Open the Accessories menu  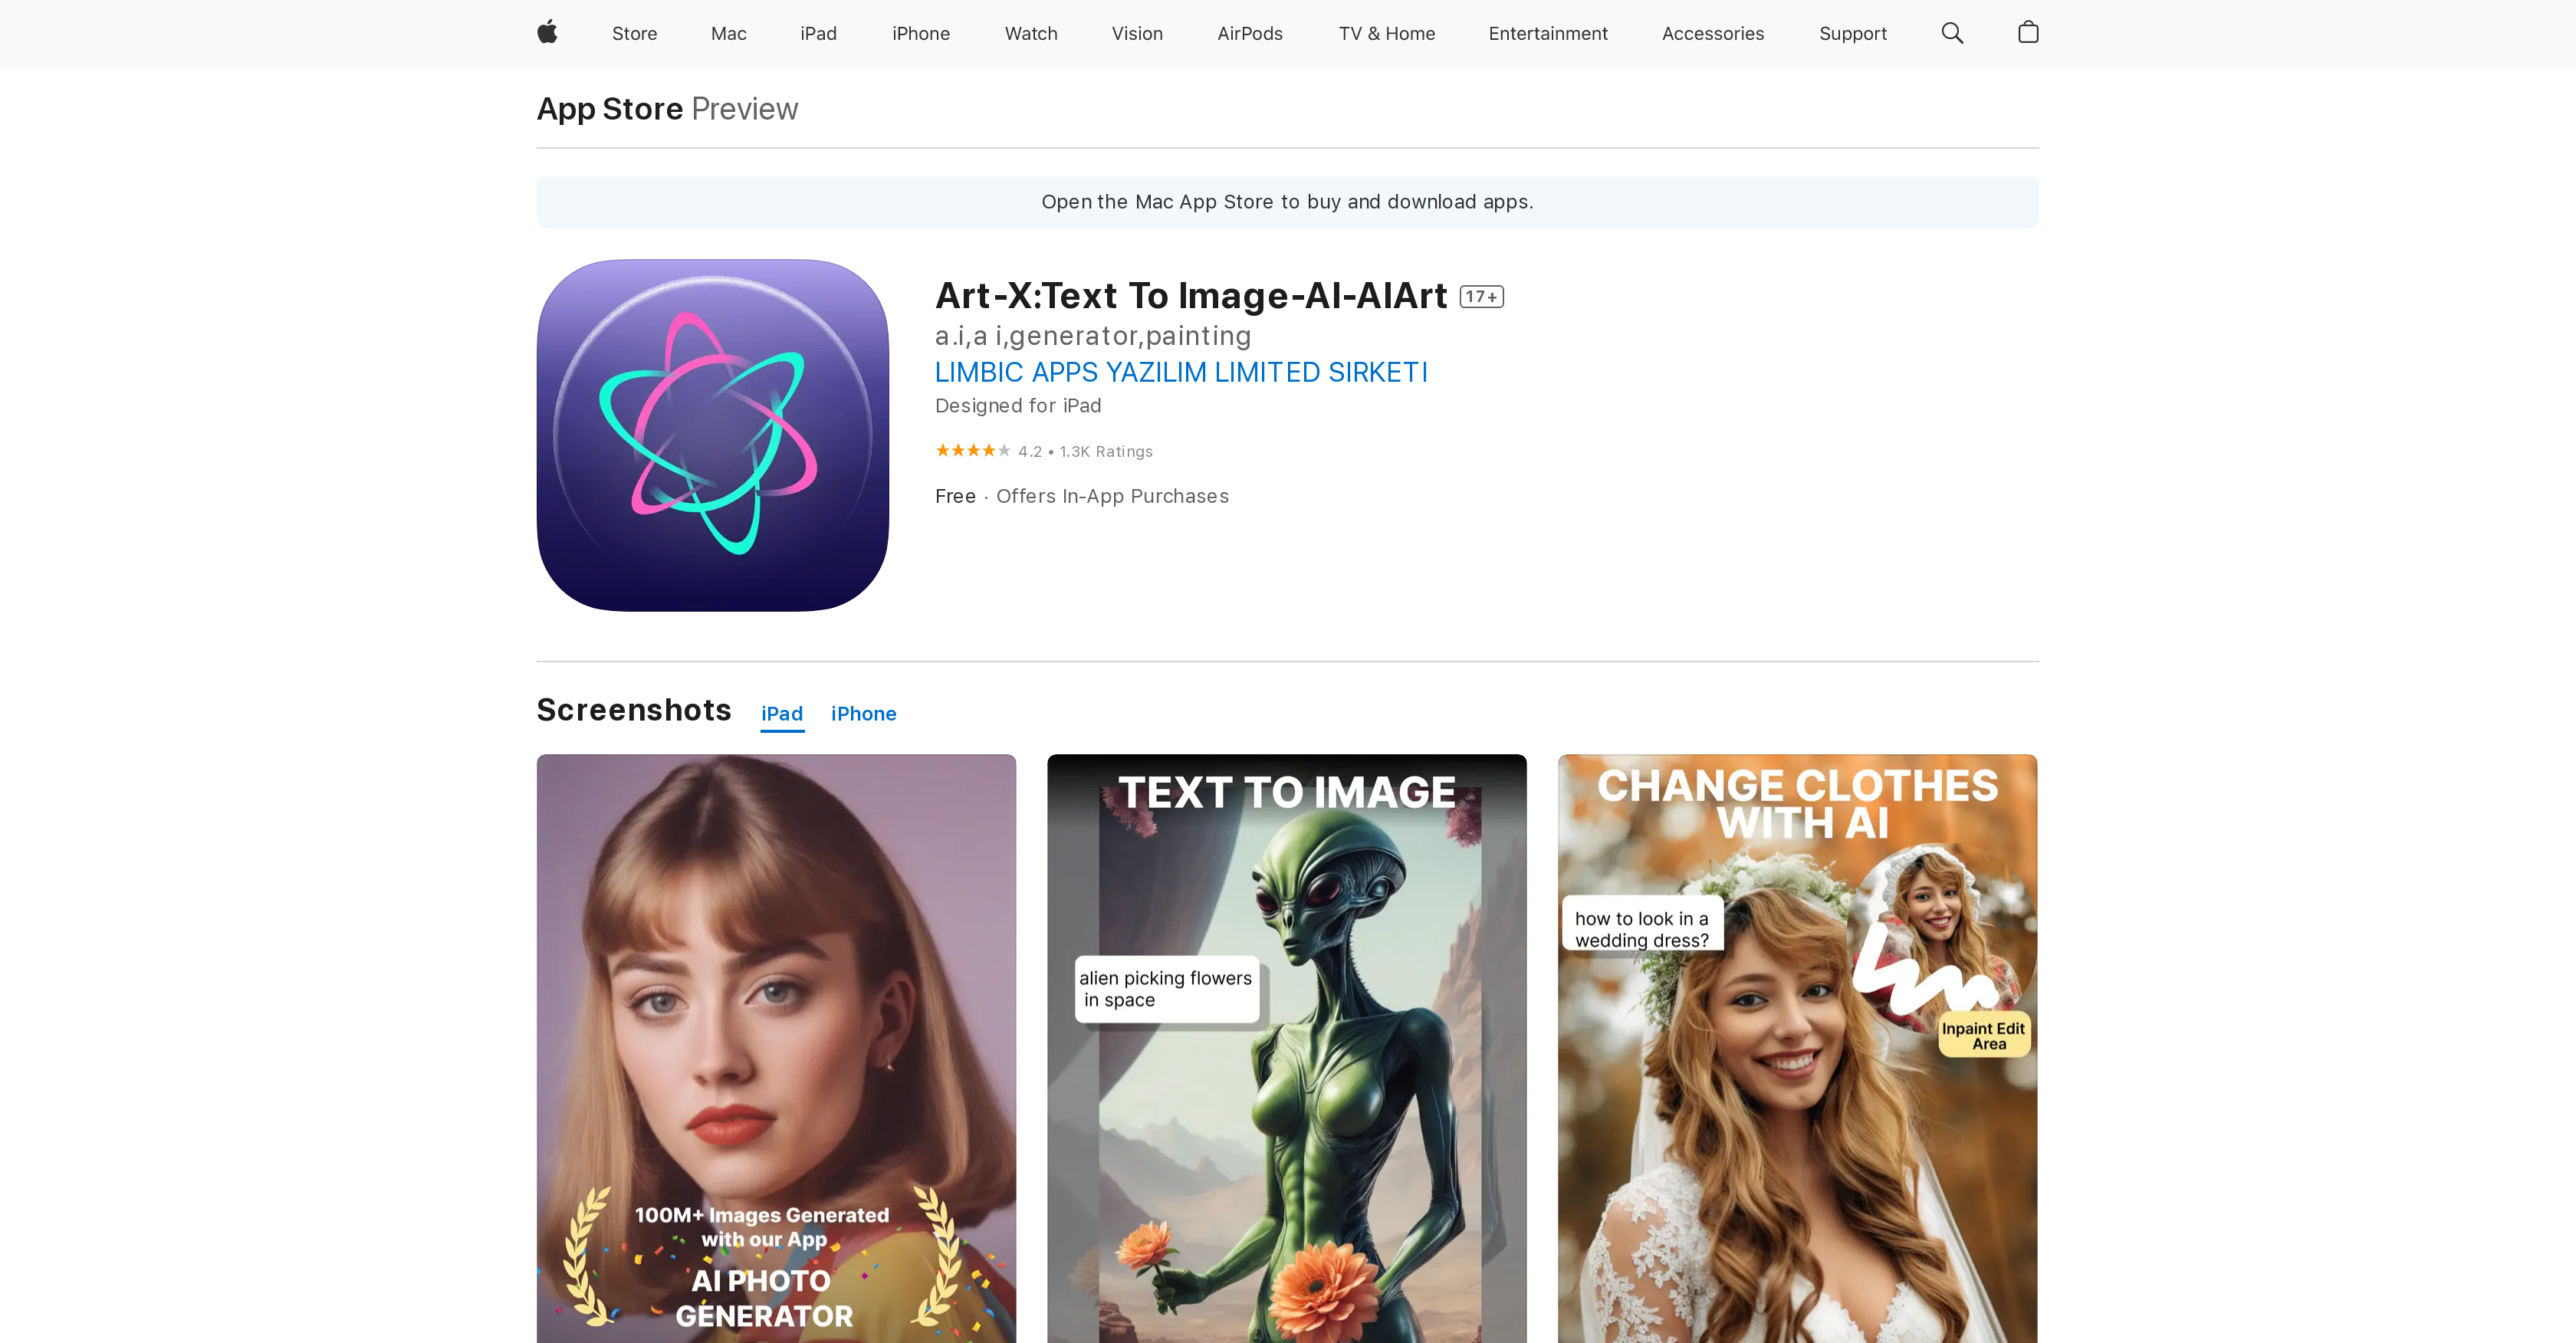(x=1712, y=33)
